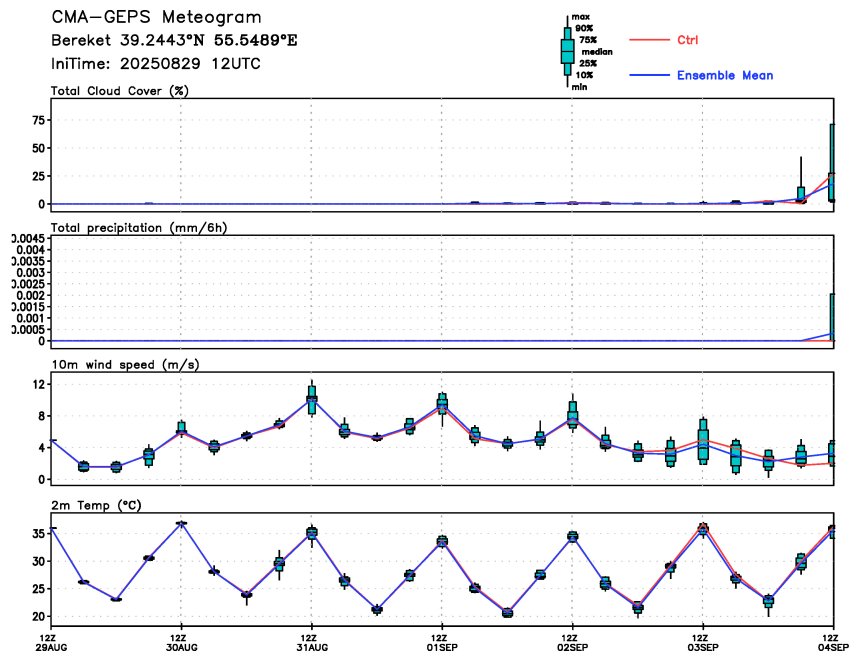Screen dimensions: 860x663
Task: Click the 12Z 30AUG time axis label
Action: [x=182, y=642]
